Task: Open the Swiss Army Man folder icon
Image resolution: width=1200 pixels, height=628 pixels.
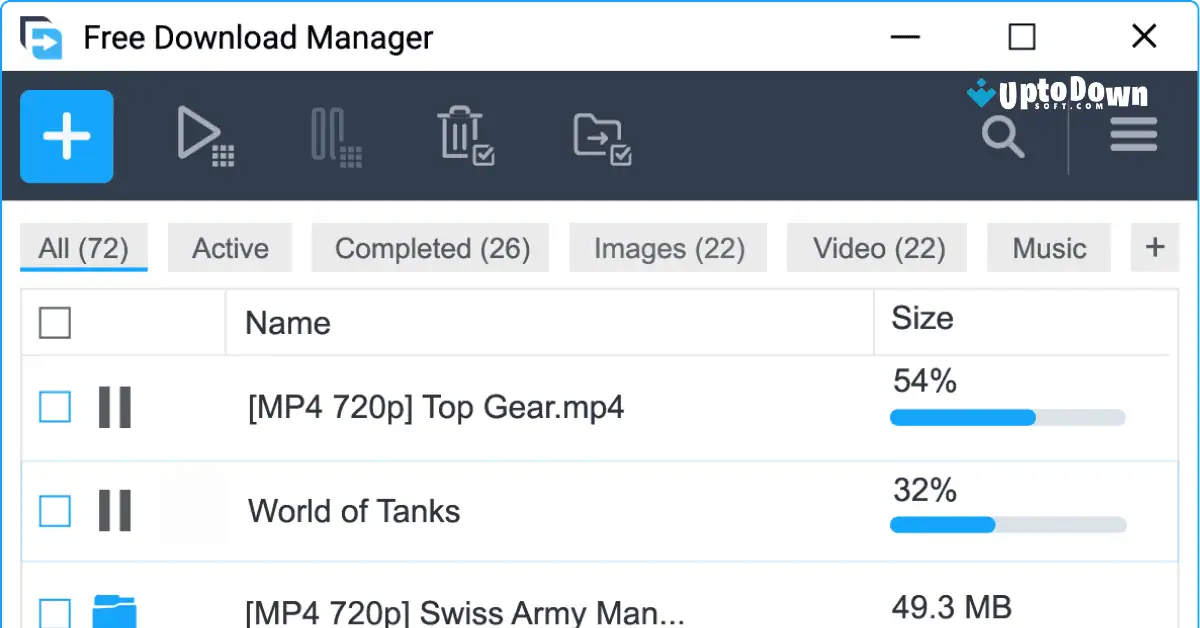Action: (x=115, y=608)
